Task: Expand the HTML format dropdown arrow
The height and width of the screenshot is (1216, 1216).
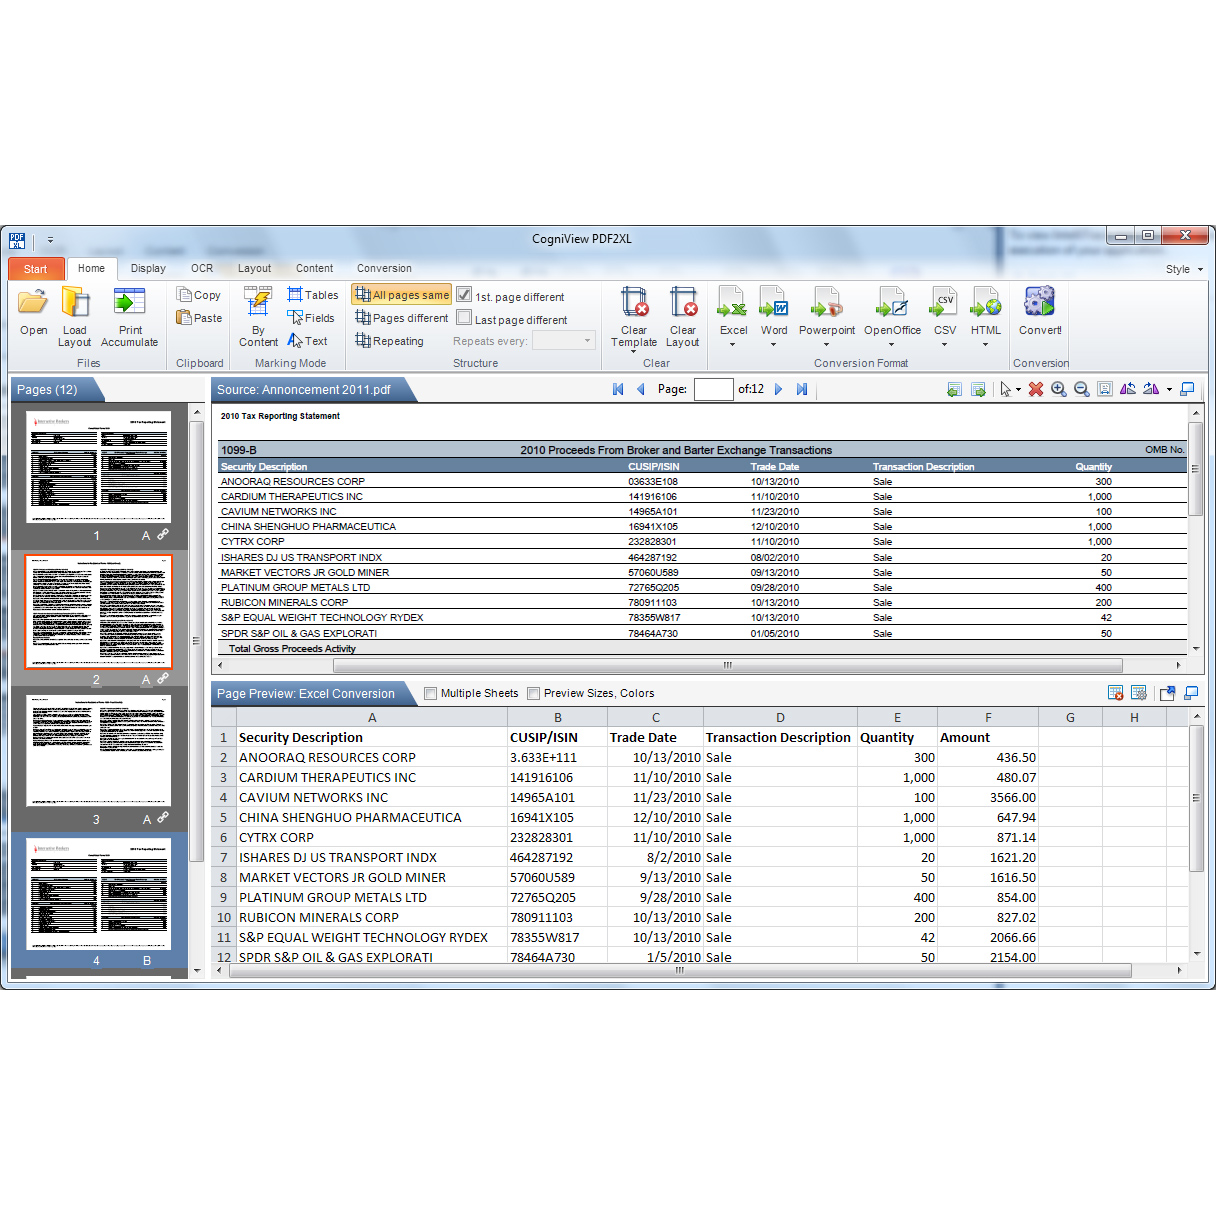Action: pyautogui.click(x=985, y=344)
